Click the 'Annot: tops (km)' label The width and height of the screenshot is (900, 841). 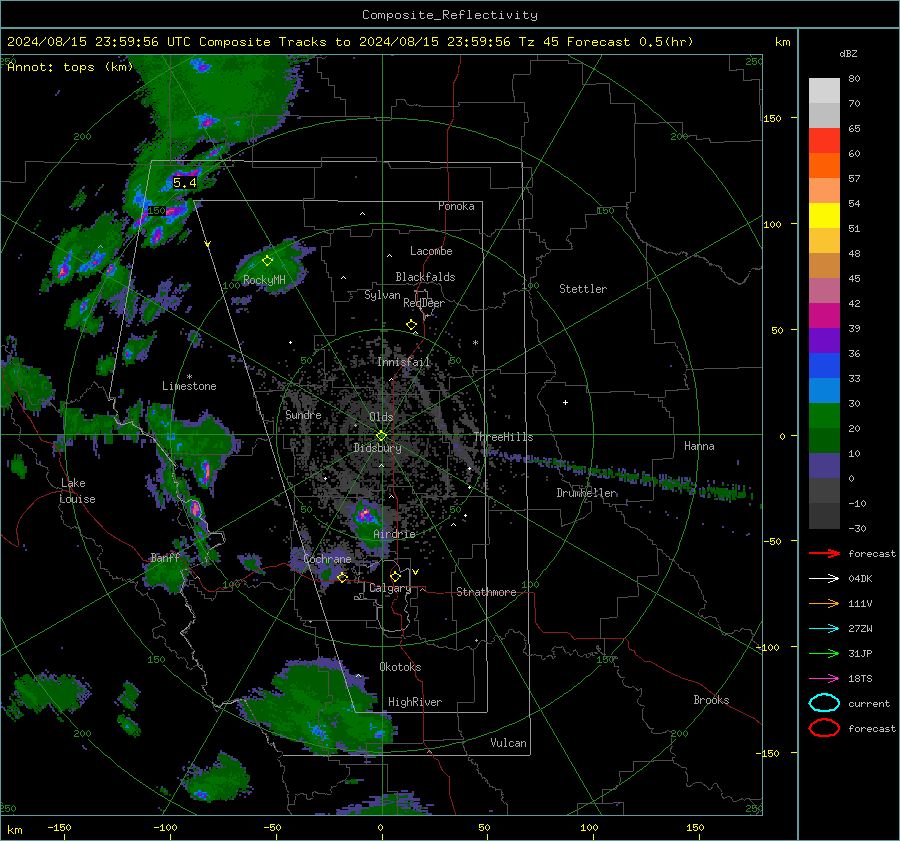tap(70, 67)
